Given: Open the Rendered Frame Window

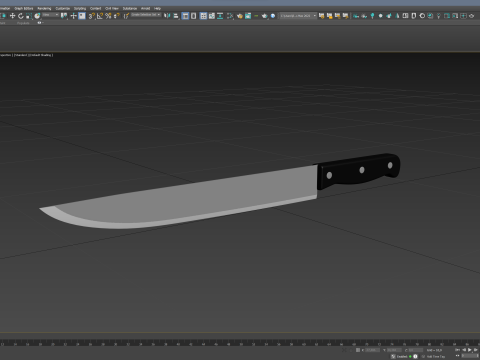Looking at the screenshot, I should point(248,16).
